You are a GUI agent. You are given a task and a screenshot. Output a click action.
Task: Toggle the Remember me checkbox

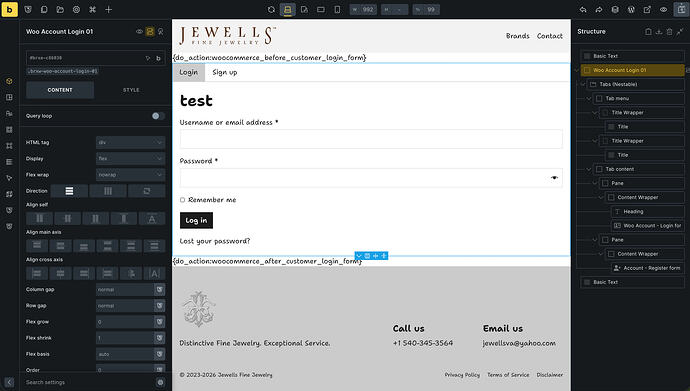(182, 200)
